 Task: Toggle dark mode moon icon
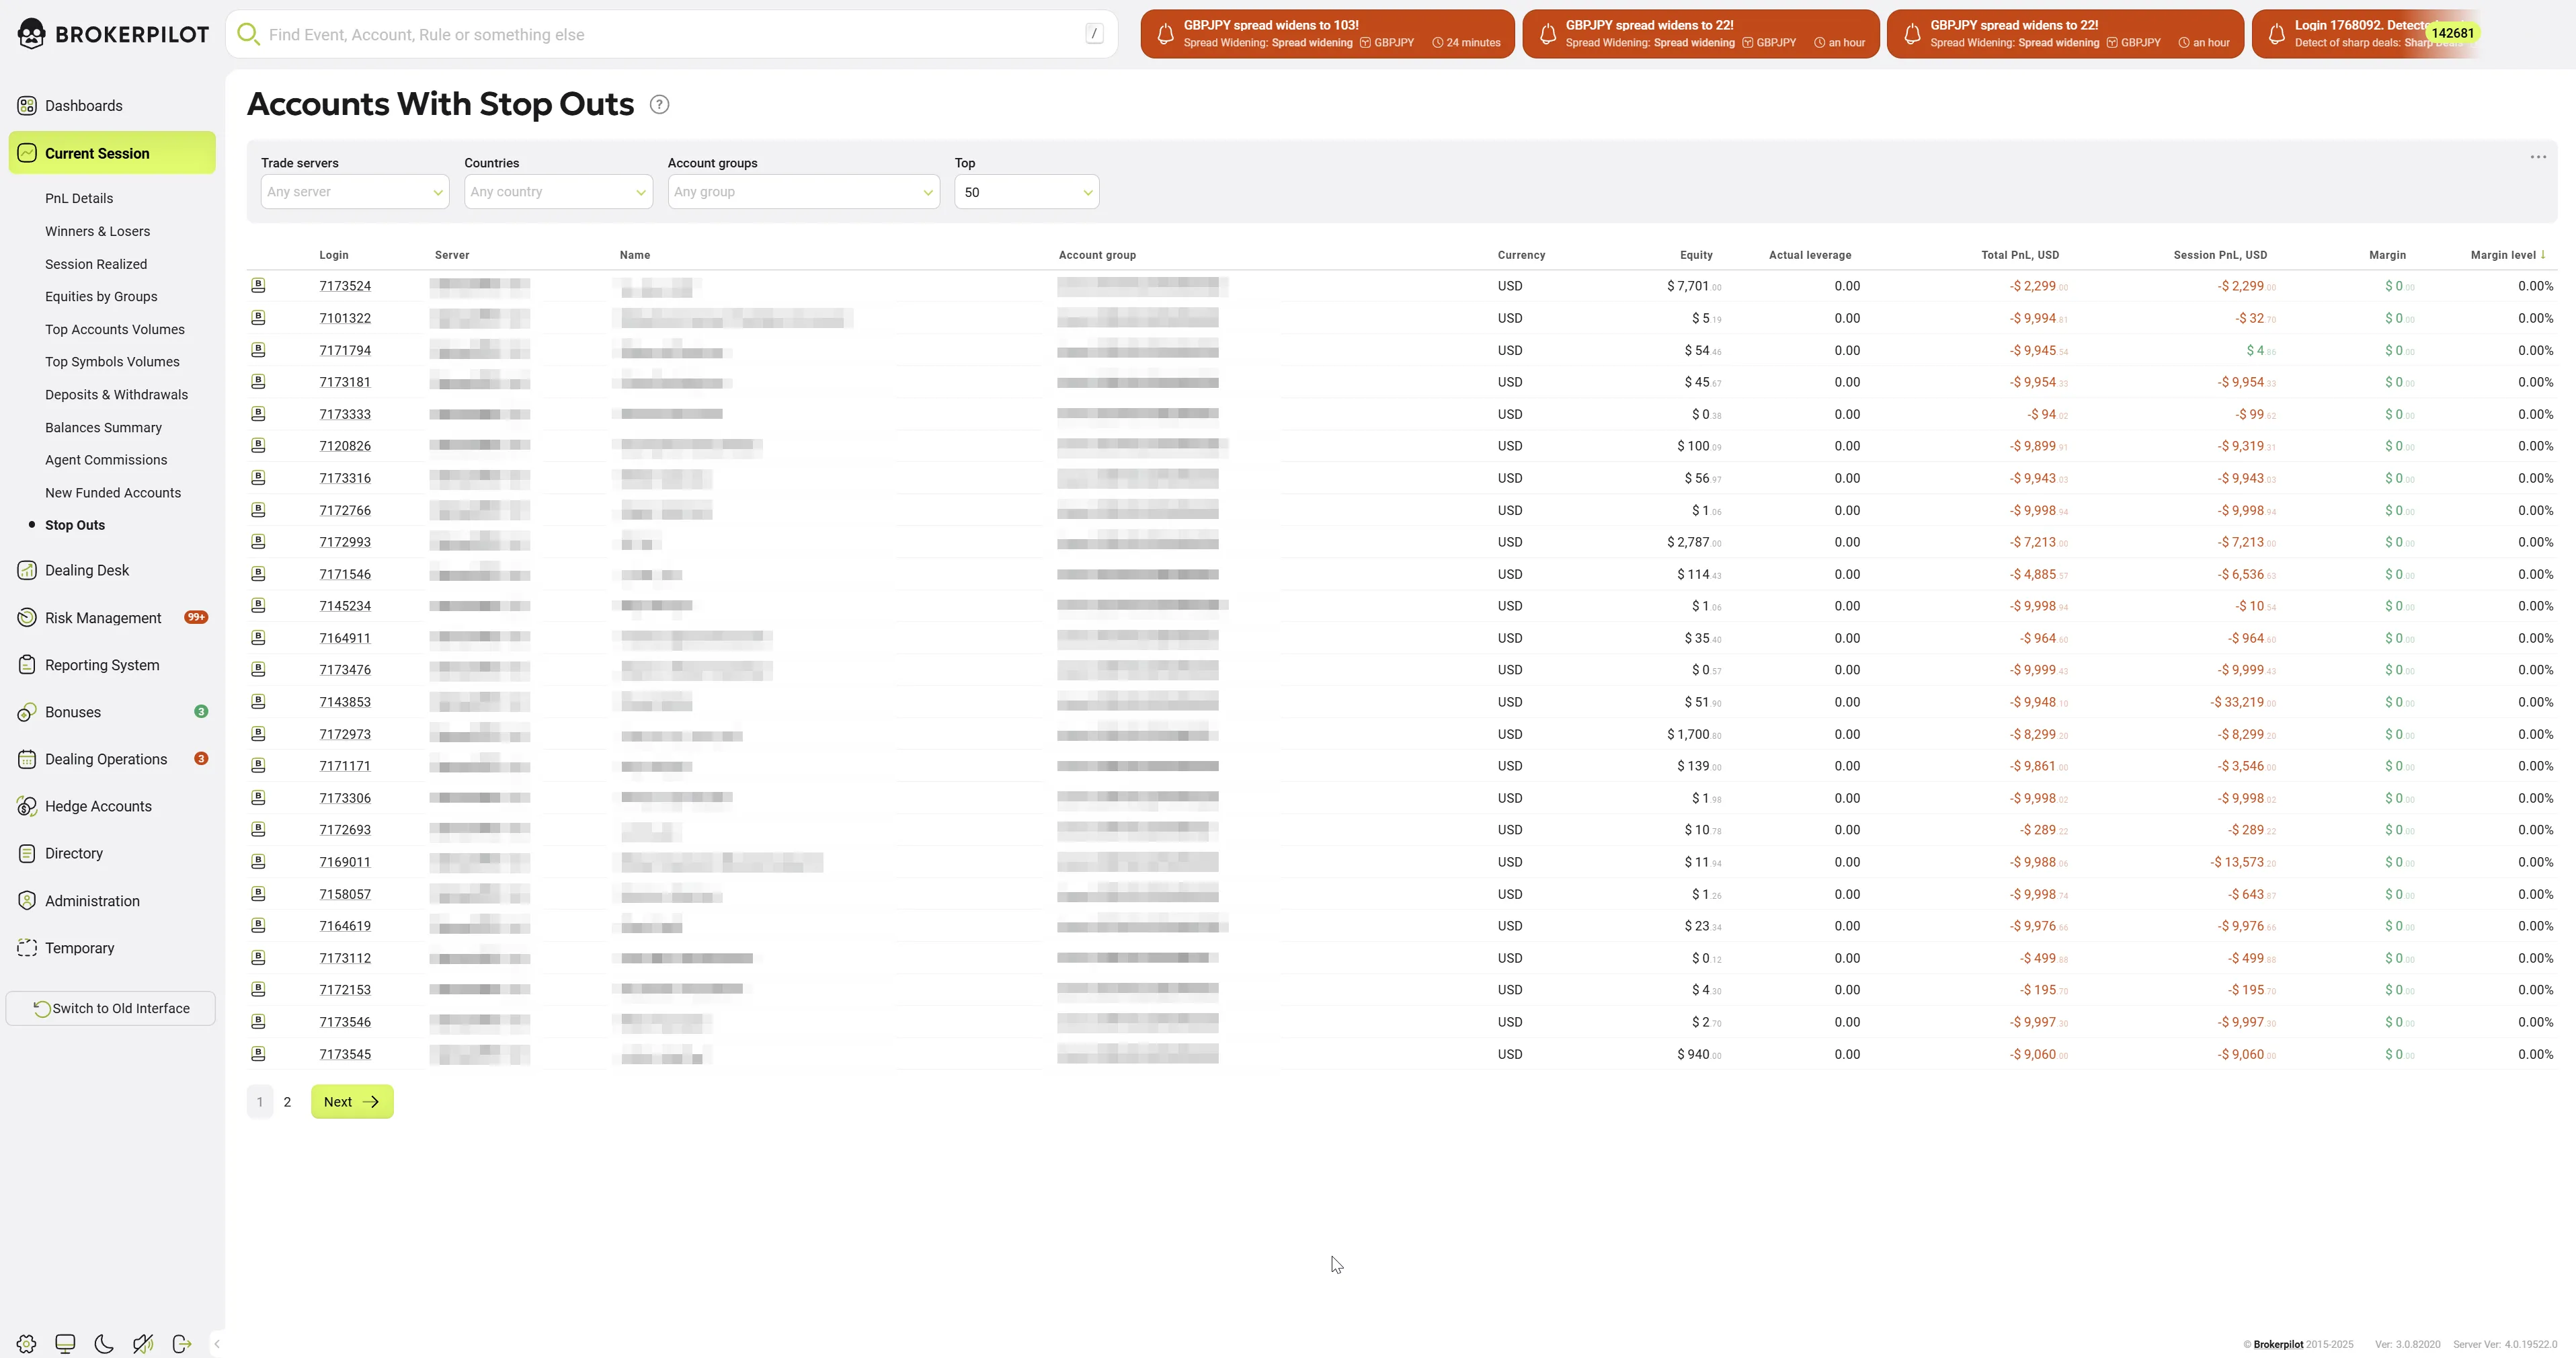[104, 1343]
